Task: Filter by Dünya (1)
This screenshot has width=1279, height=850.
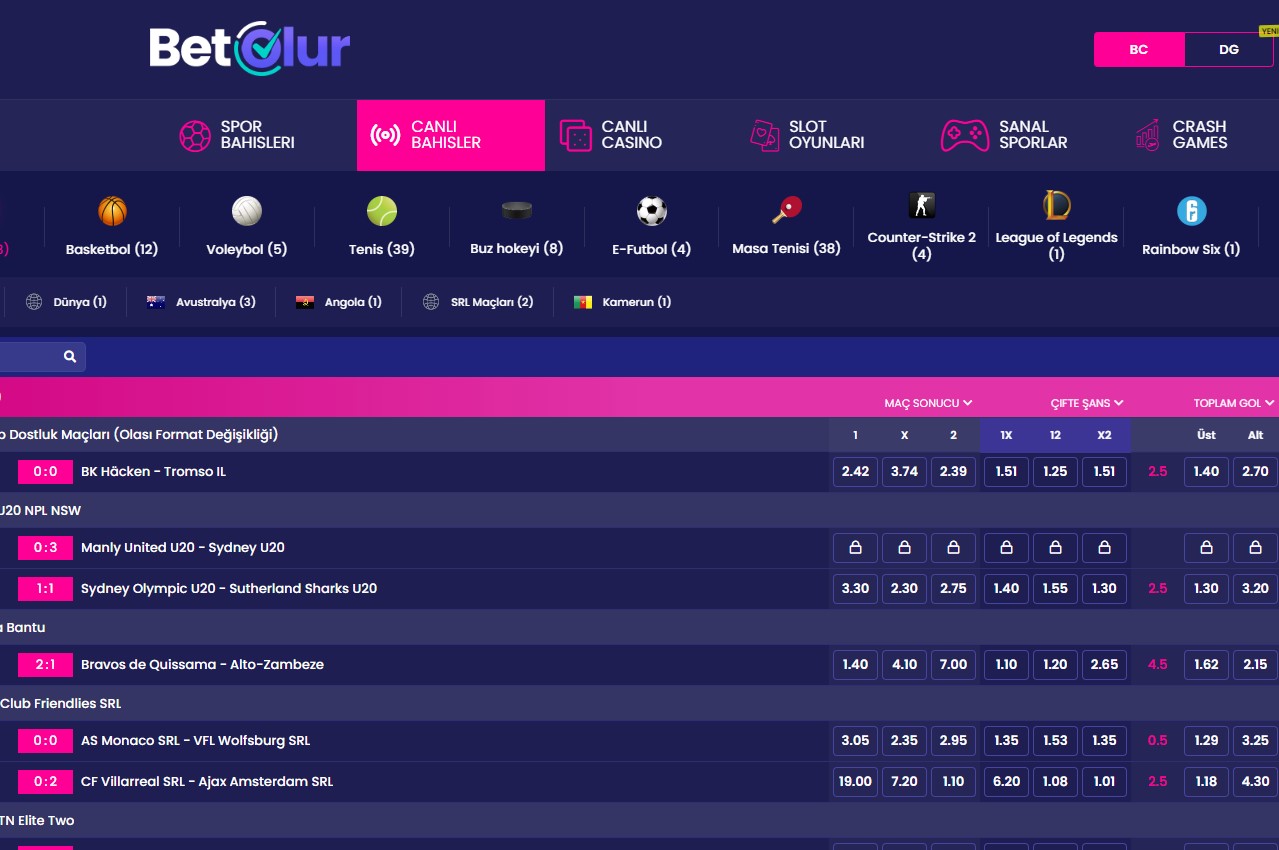Action: click(68, 302)
